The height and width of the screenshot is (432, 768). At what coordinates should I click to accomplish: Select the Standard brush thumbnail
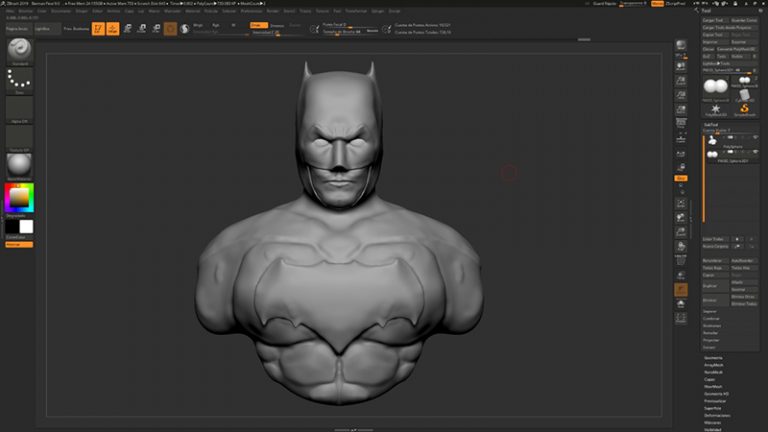(x=19, y=51)
